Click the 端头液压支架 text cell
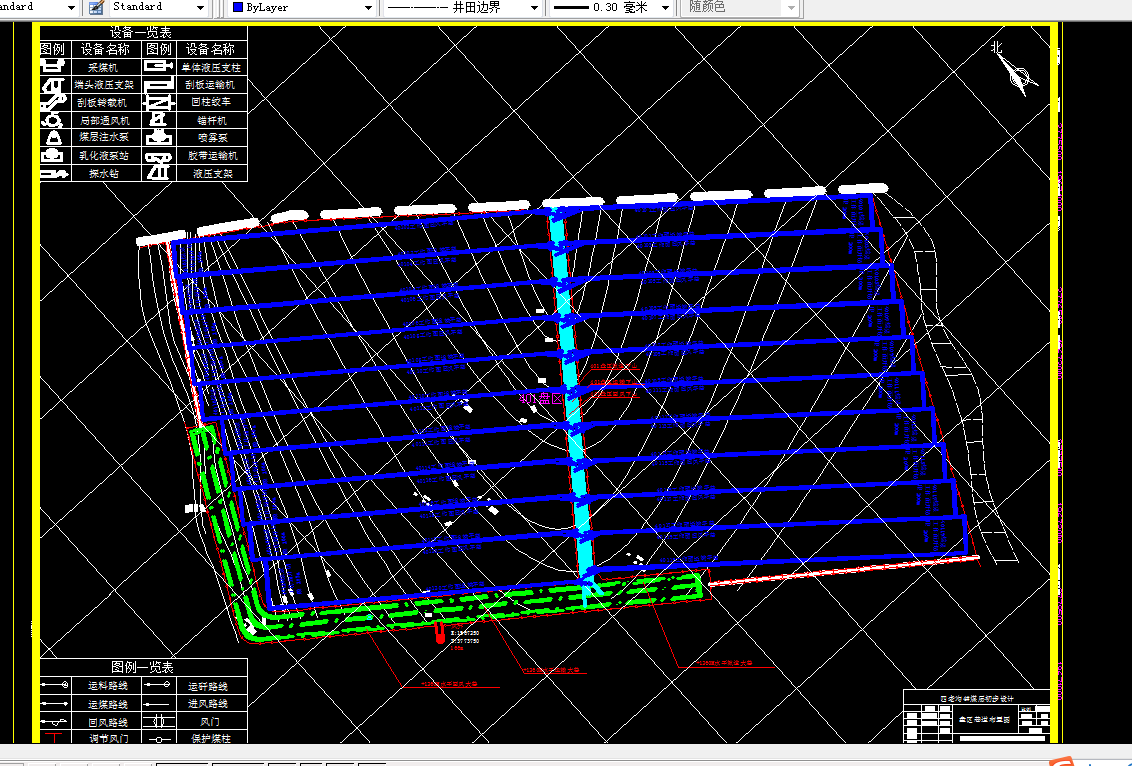This screenshot has width=1132, height=766. (104, 84)
